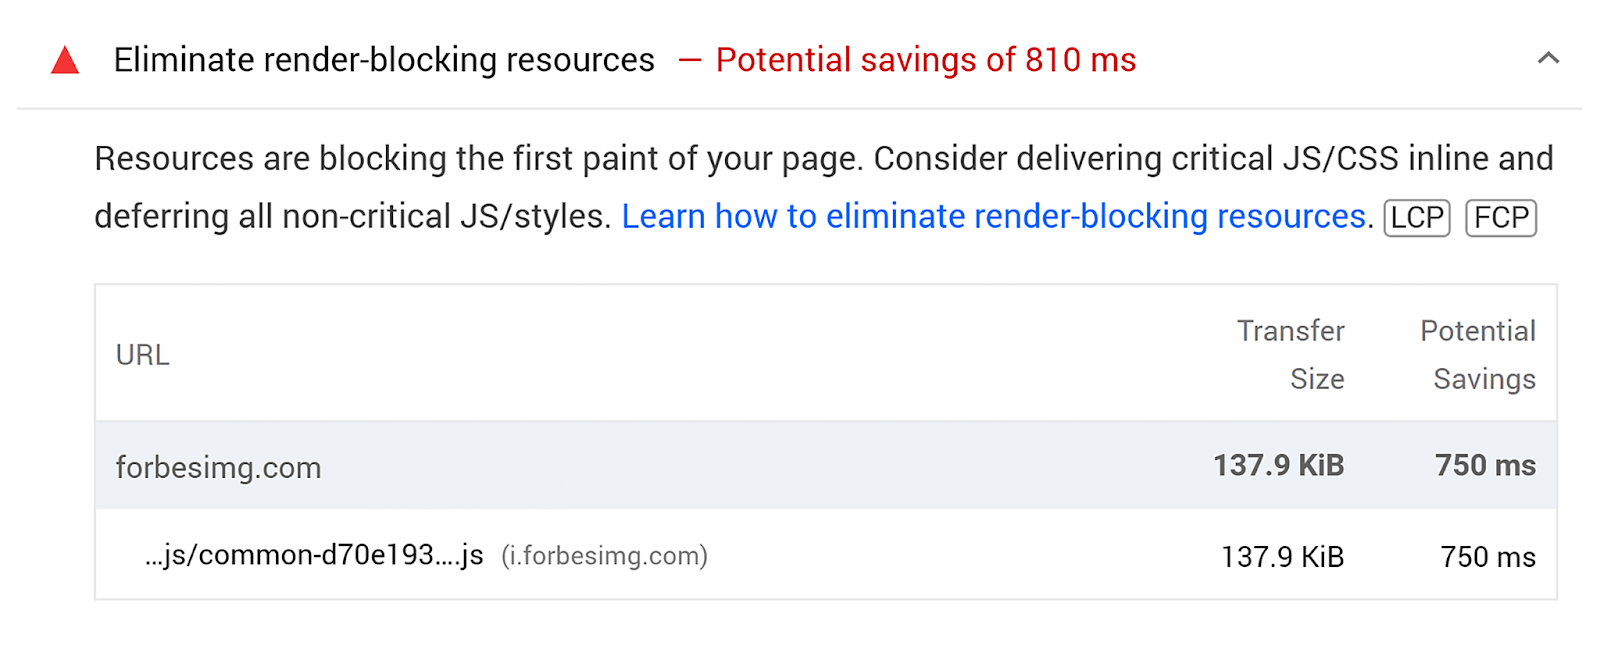Select the LCP metric chip
The image size is (1600, 646).
point(1415,217)
